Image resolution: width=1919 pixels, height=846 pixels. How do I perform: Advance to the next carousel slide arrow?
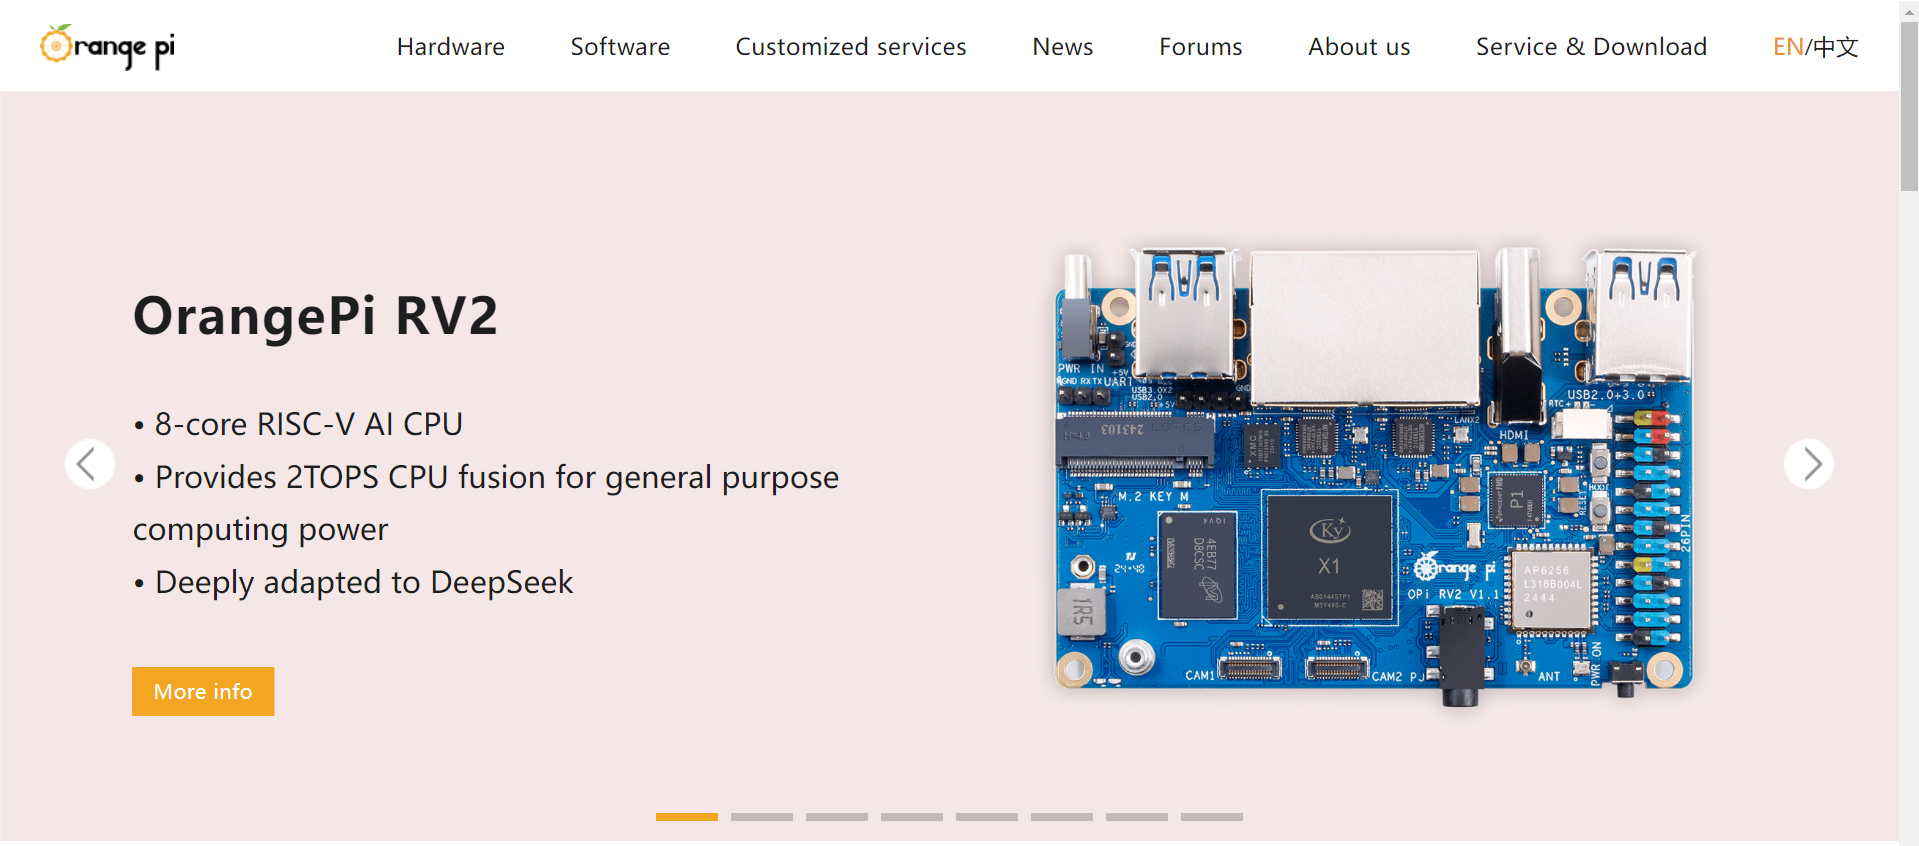1809,464
